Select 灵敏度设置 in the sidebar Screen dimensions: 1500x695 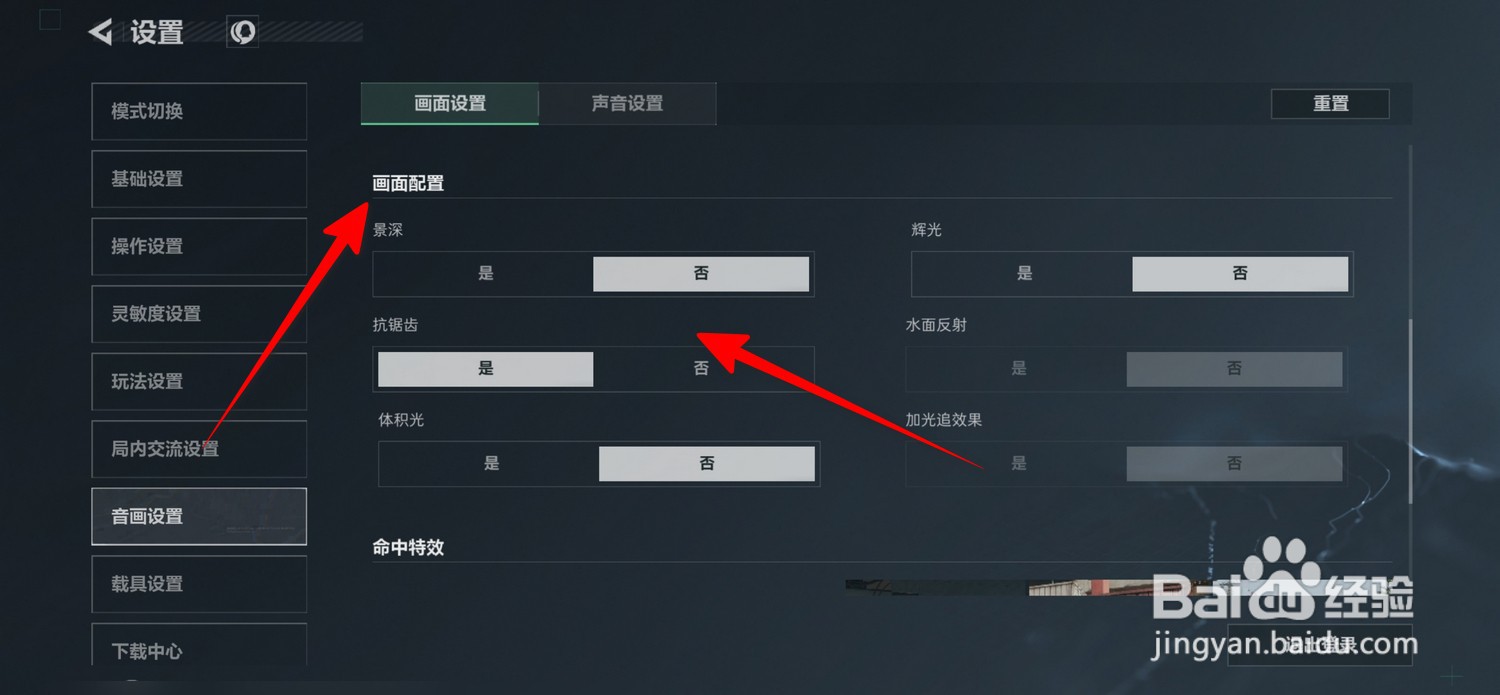click(199, 314)
